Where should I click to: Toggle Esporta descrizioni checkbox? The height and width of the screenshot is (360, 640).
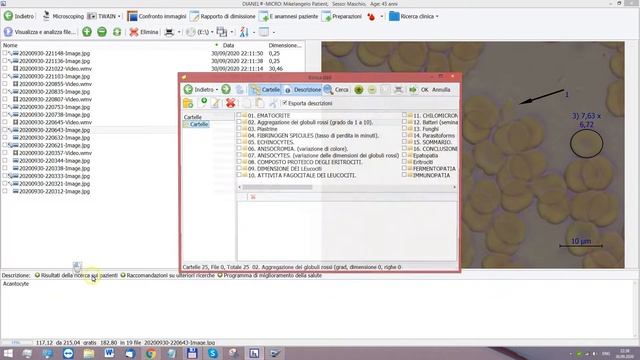coord(285,103)
